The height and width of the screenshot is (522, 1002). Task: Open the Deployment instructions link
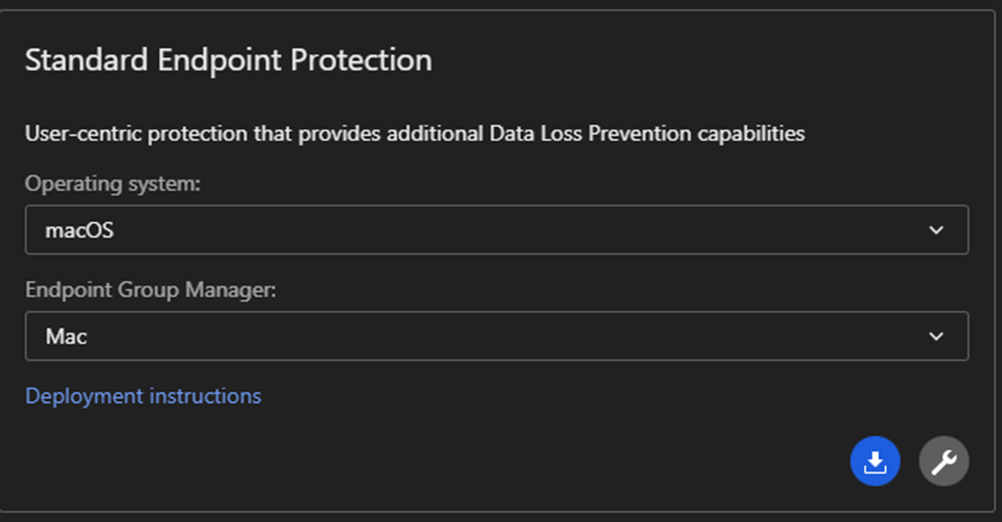point(143,396)
